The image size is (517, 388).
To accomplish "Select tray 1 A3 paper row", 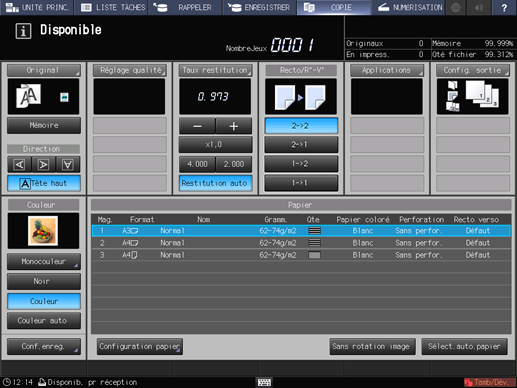I will pyautogui.click(x=301, y=231).
